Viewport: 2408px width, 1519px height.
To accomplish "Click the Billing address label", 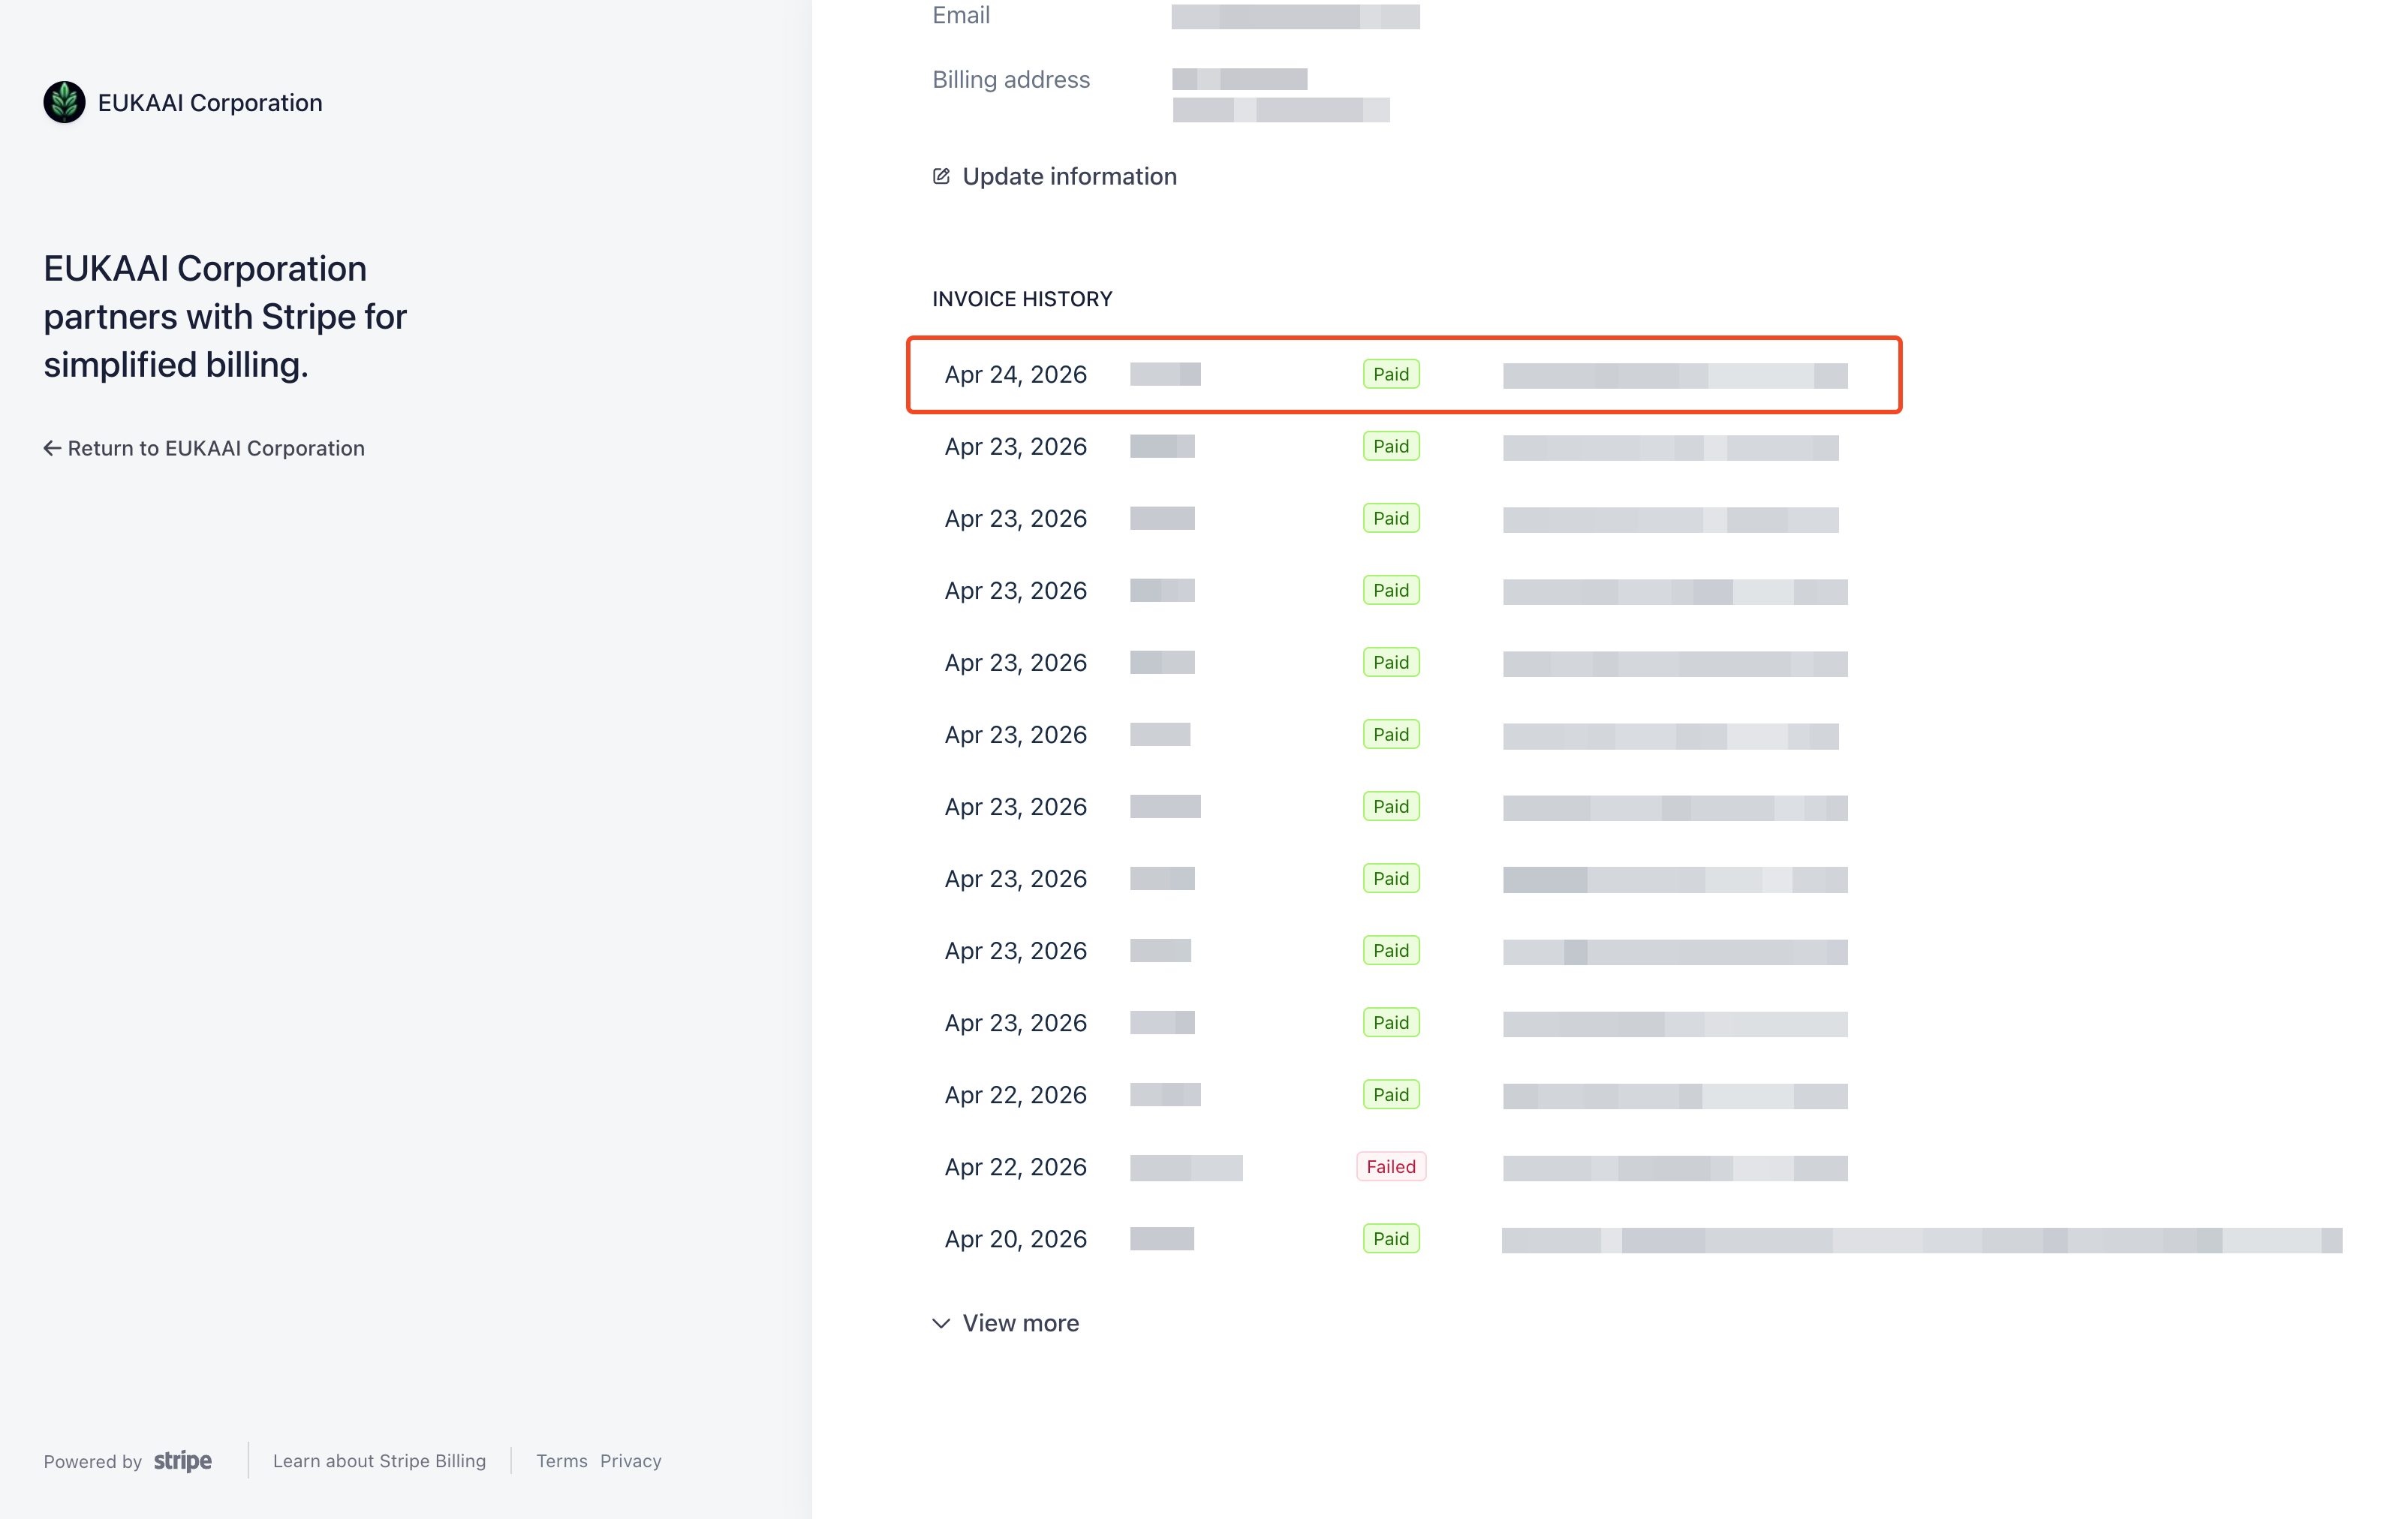I will (1011, 80).
